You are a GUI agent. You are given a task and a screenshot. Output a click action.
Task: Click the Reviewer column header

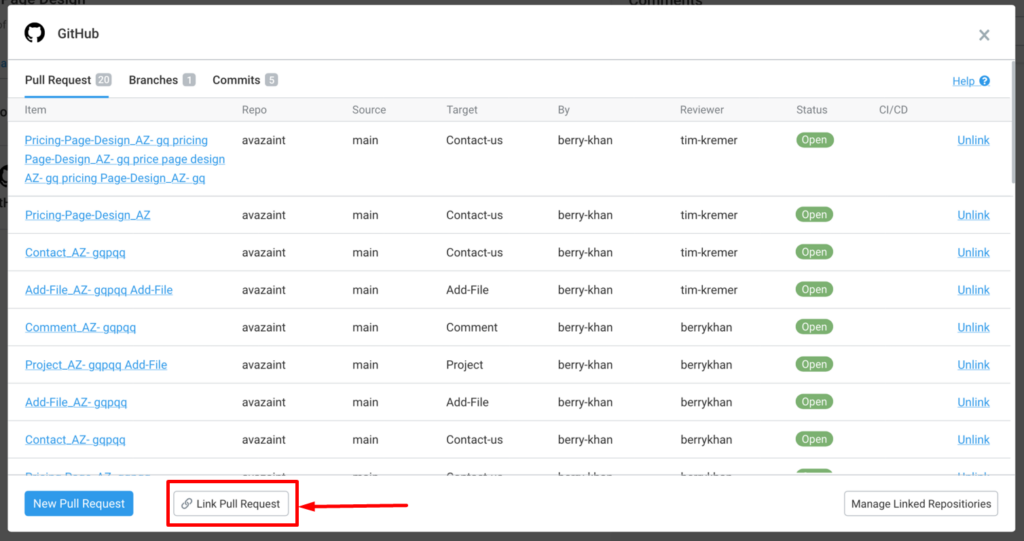(701, 110)
